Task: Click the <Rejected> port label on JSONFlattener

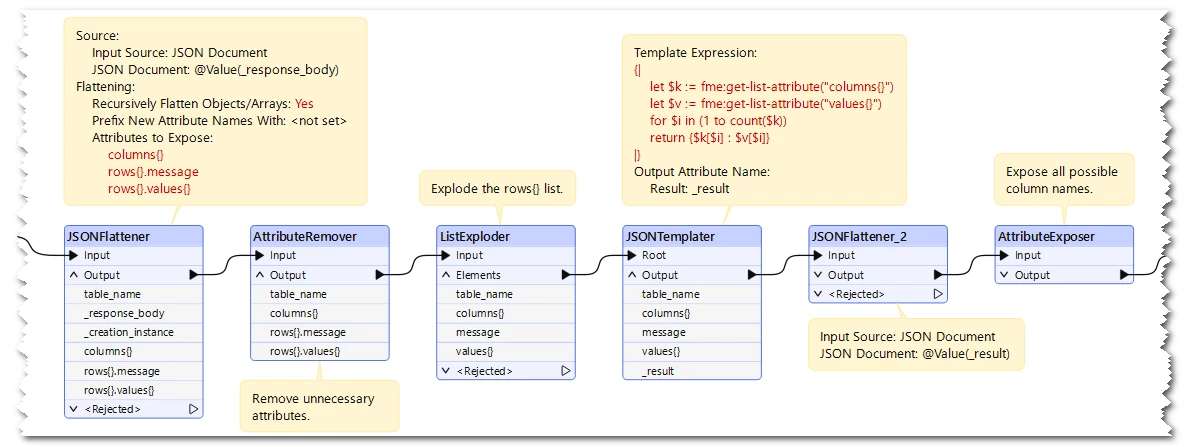Action: [112, 409]
